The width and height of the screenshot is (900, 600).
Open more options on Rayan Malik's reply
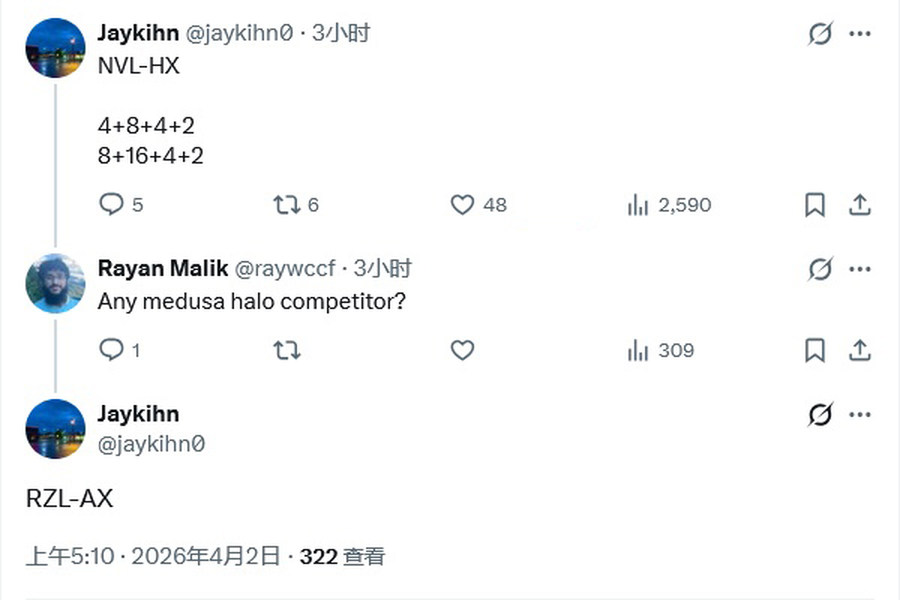(860, 269)
